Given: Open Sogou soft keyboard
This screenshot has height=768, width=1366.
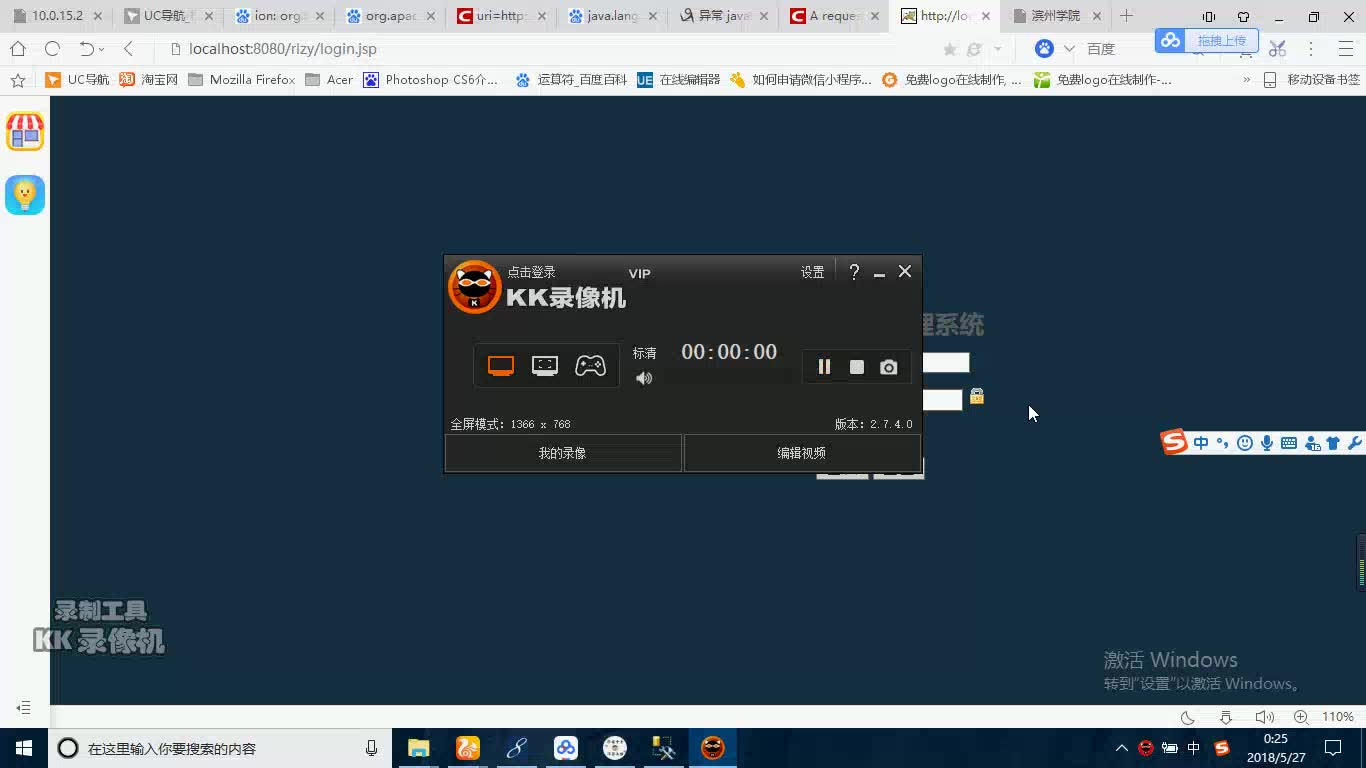Looking at the screenshot, I should click(1289, 443).
